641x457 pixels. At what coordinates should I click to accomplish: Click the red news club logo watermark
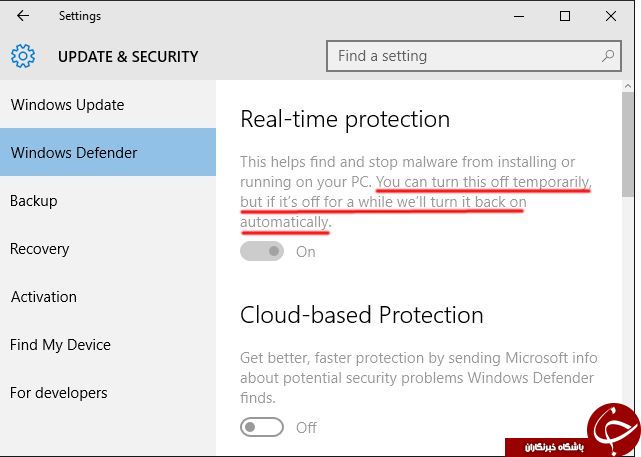click(x=613, y=430)
